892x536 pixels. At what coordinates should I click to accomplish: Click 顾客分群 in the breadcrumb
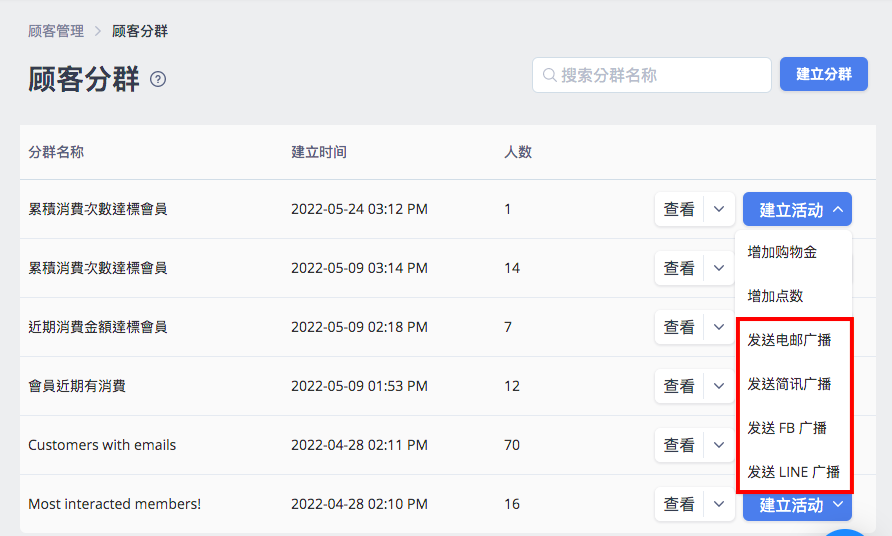(139, 31)
